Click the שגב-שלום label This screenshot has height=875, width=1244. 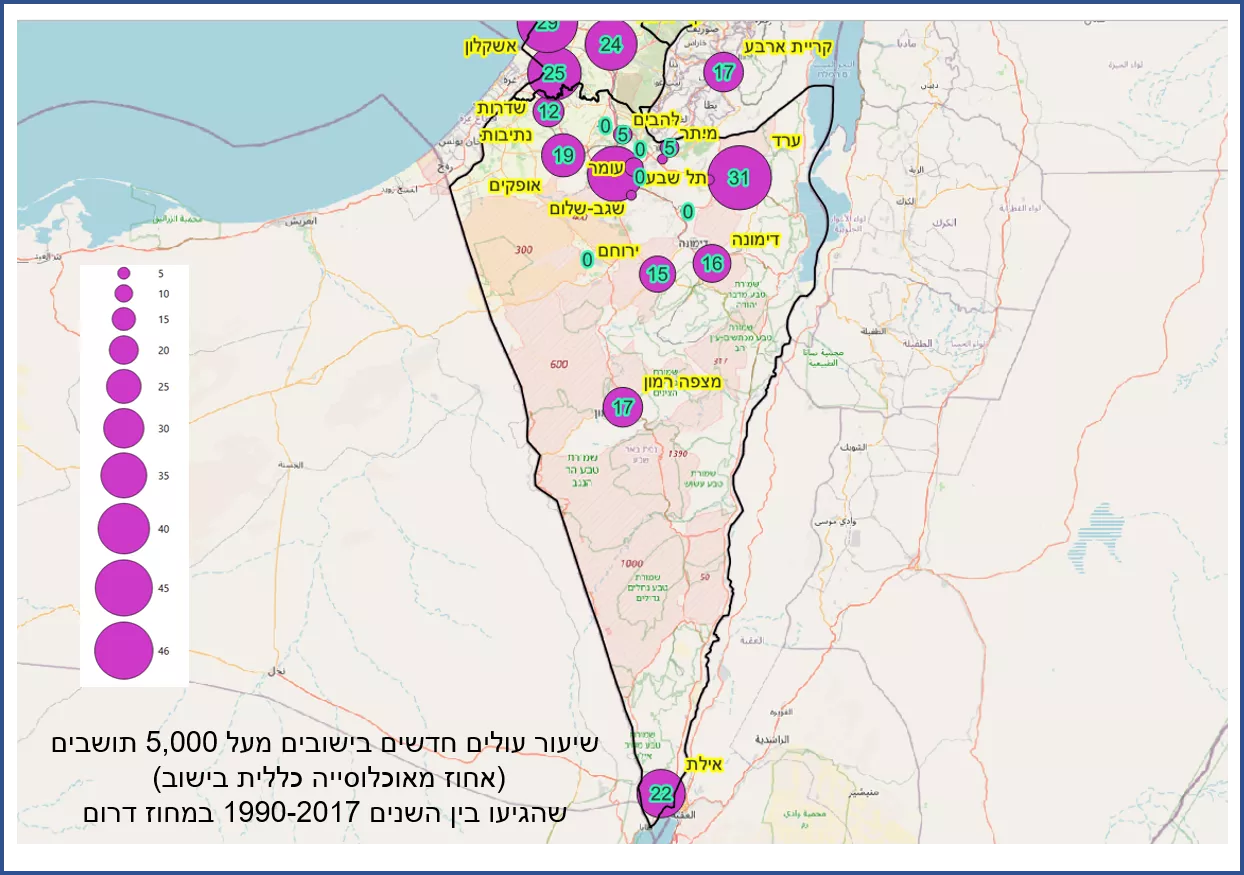tap(588, 208)
